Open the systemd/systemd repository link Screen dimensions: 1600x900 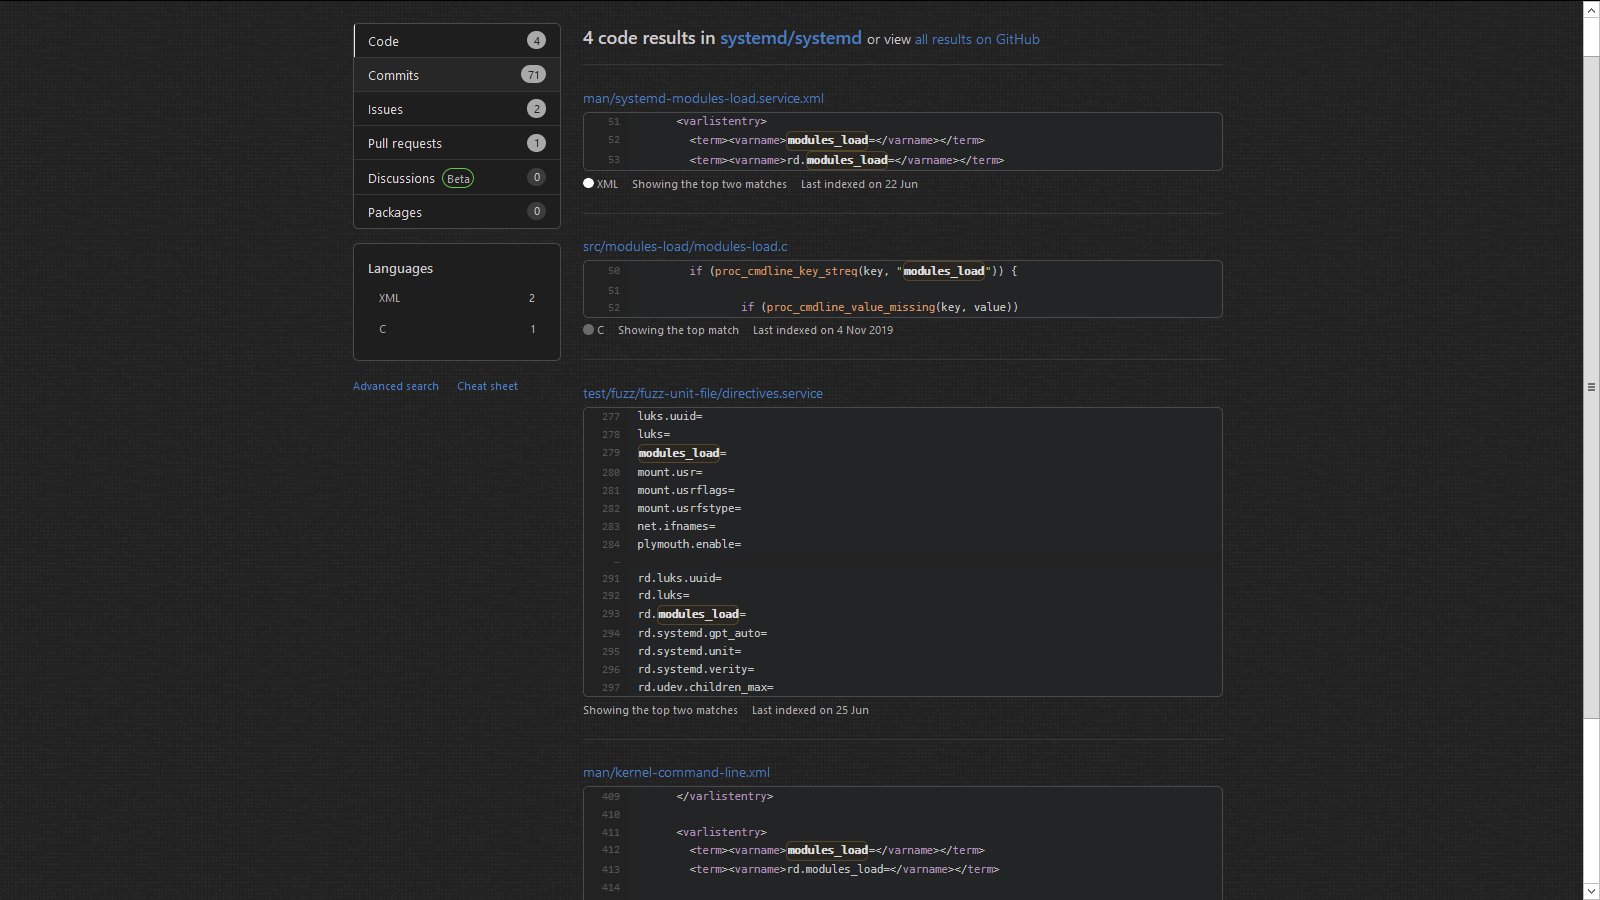pyautogui.click(x=790, y=38)
